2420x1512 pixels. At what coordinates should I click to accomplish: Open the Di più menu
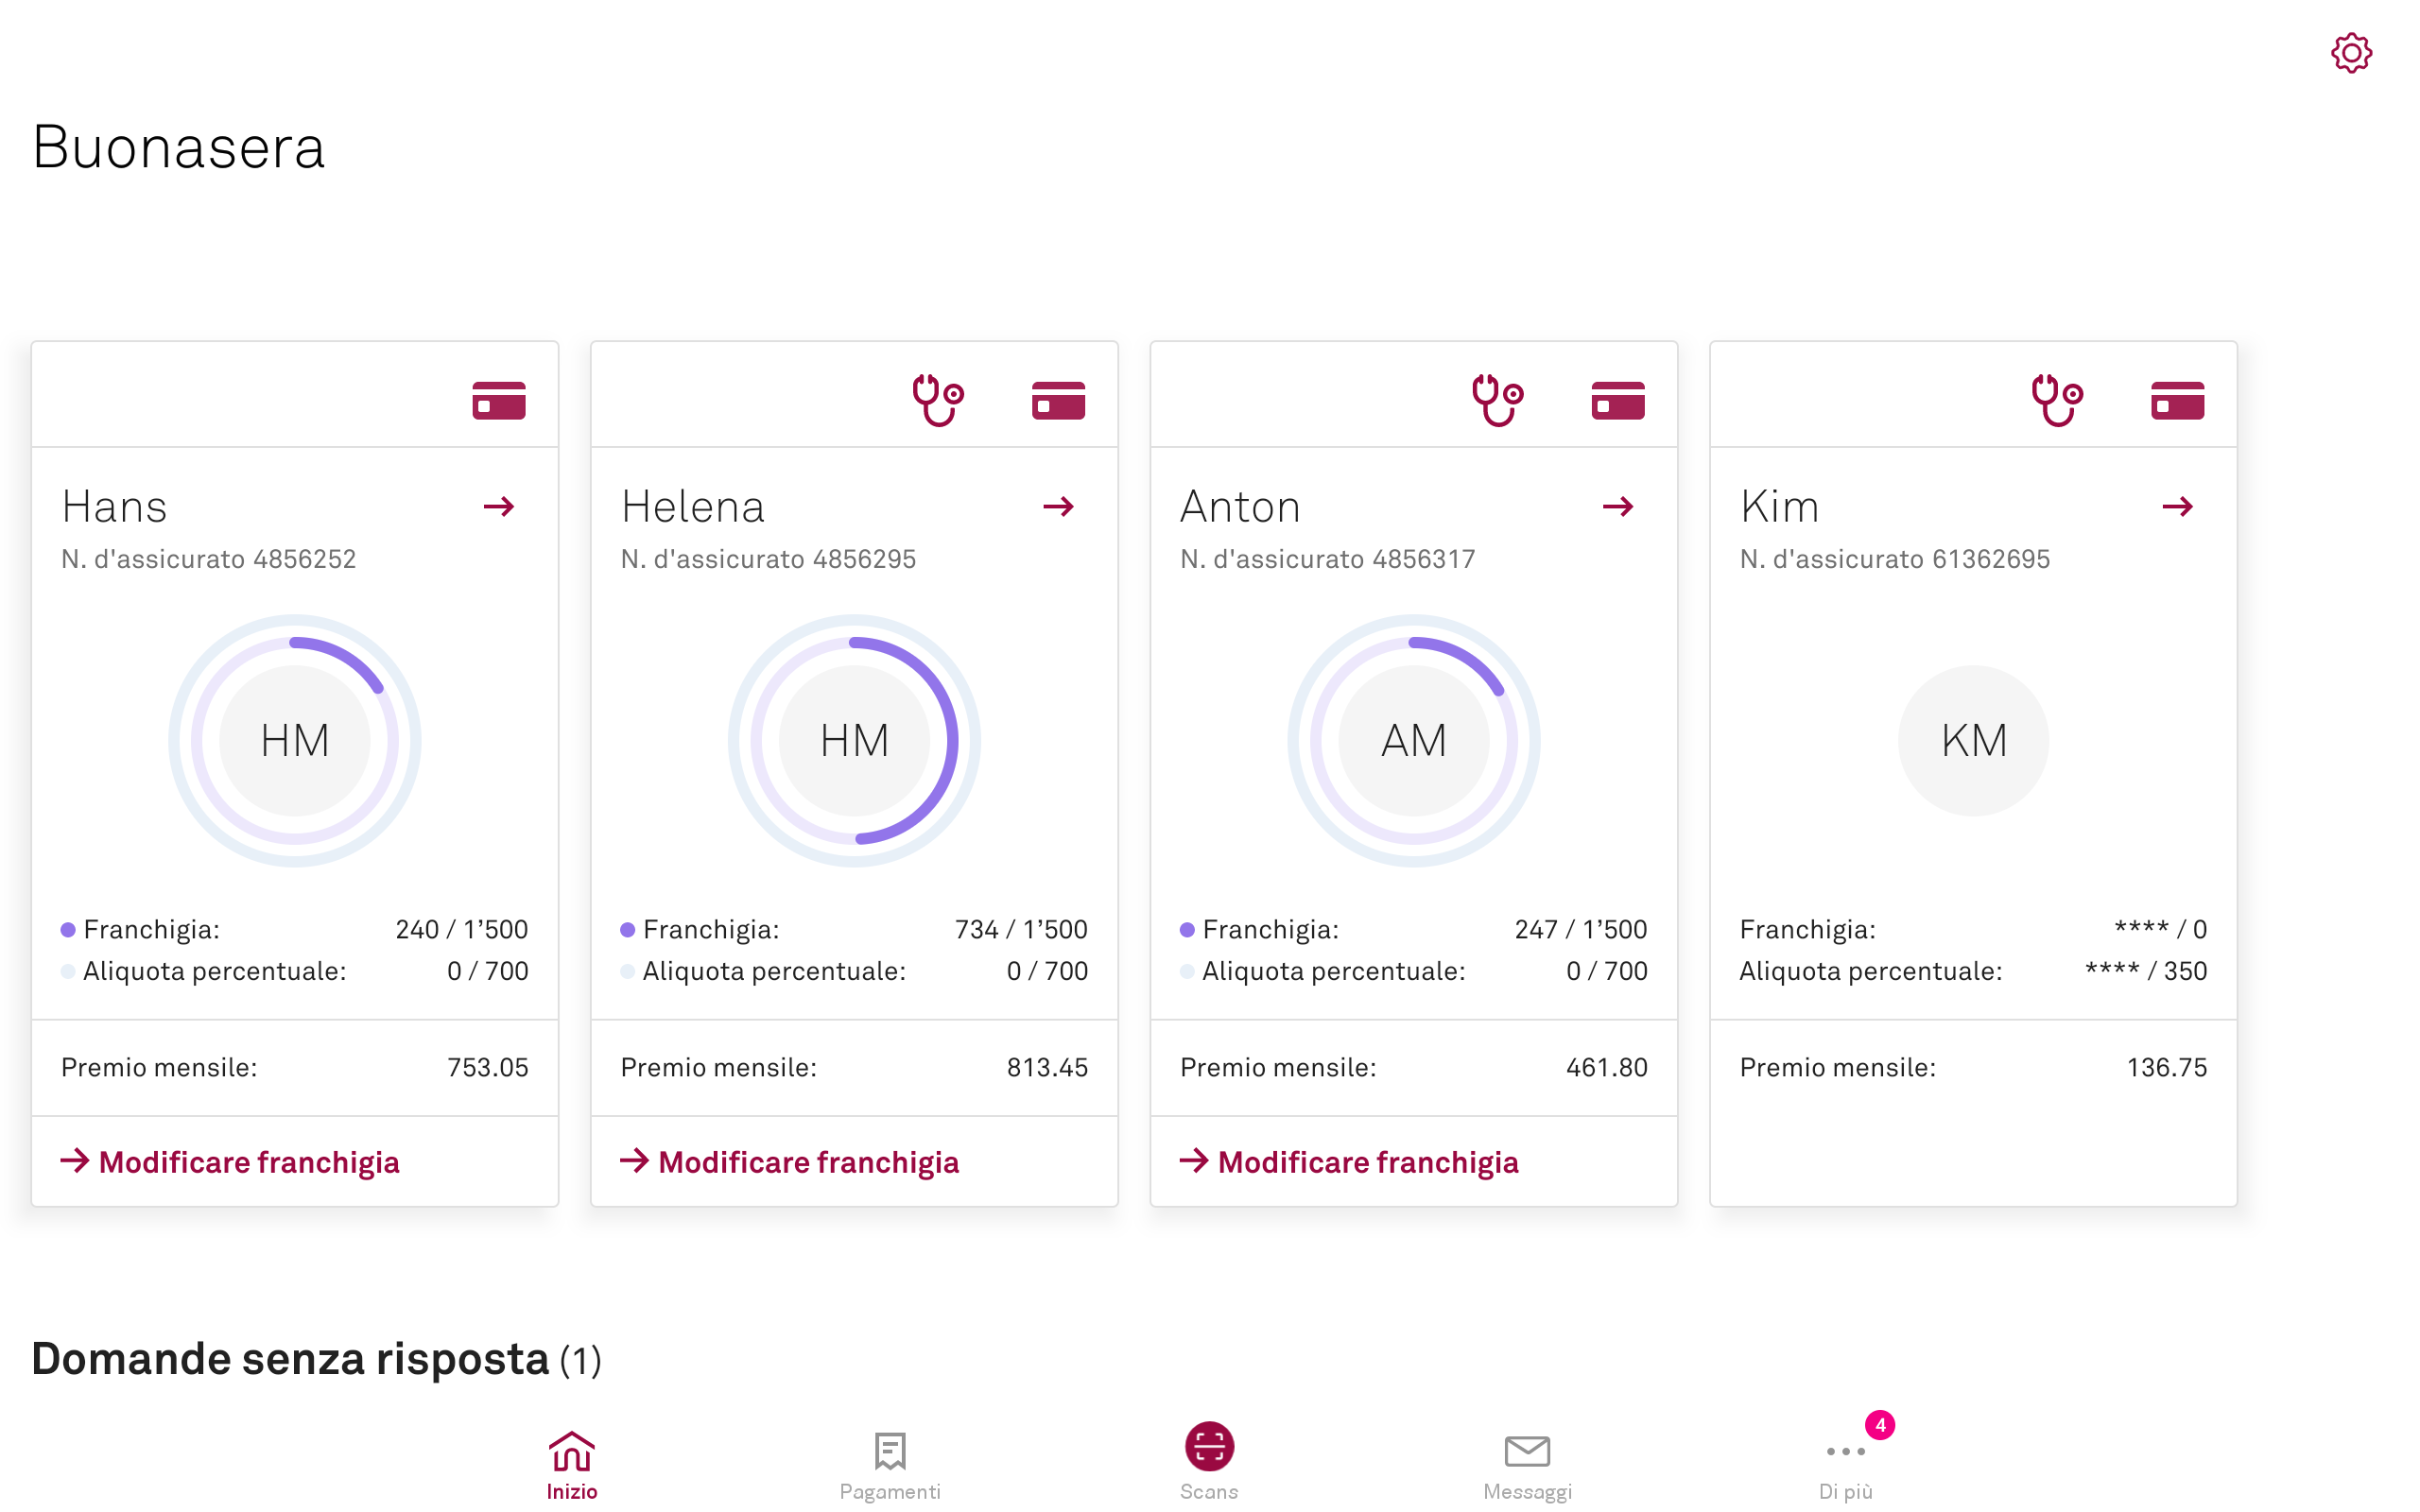click(1845, 1465)
